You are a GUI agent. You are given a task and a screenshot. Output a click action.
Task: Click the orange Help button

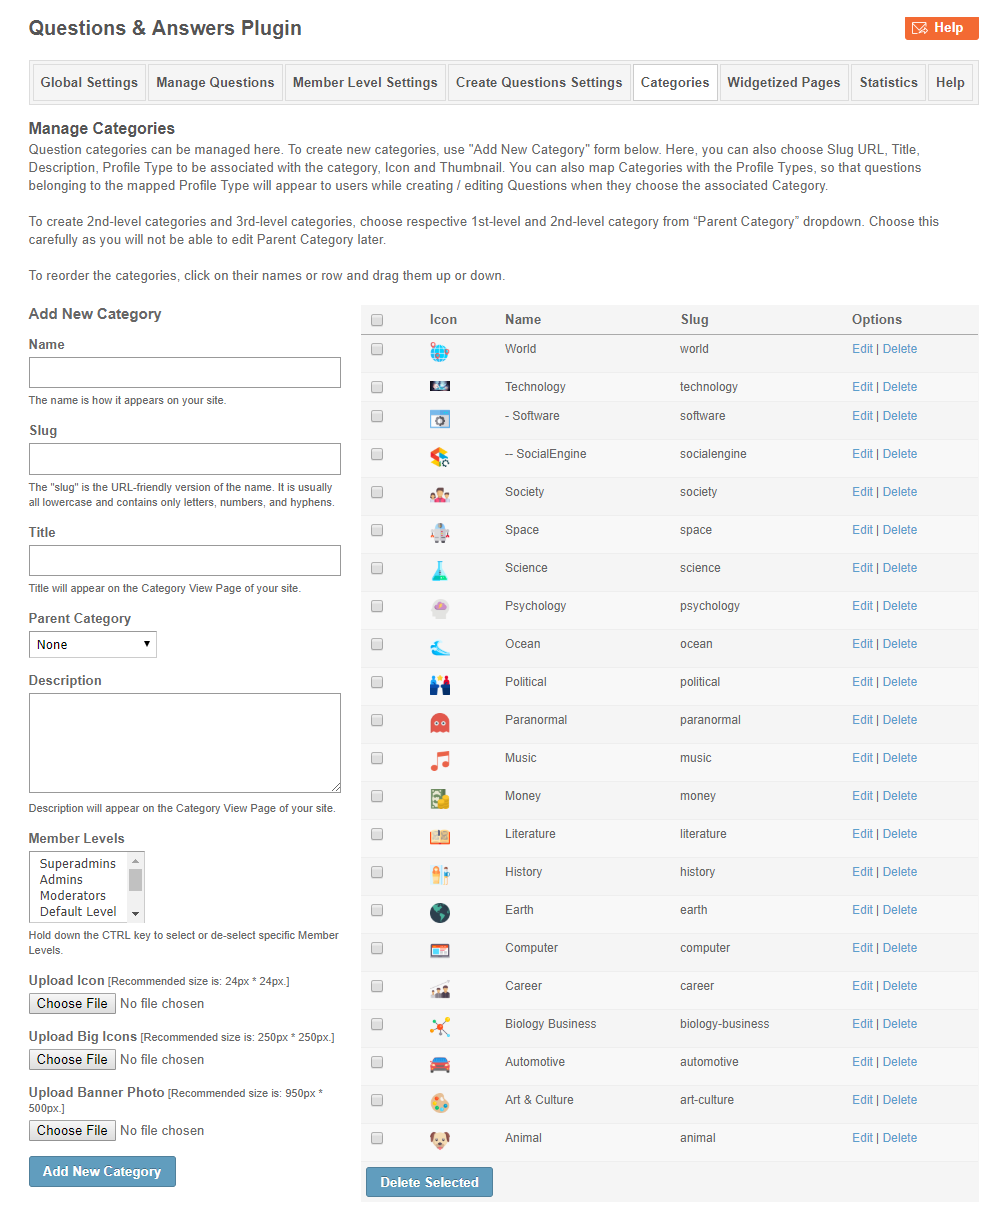941,28
